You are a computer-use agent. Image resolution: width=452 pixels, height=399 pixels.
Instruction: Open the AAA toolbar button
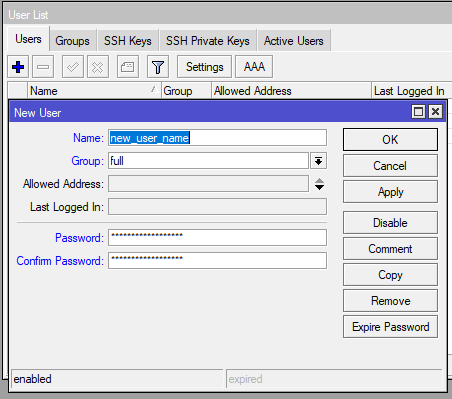point(254,67)
